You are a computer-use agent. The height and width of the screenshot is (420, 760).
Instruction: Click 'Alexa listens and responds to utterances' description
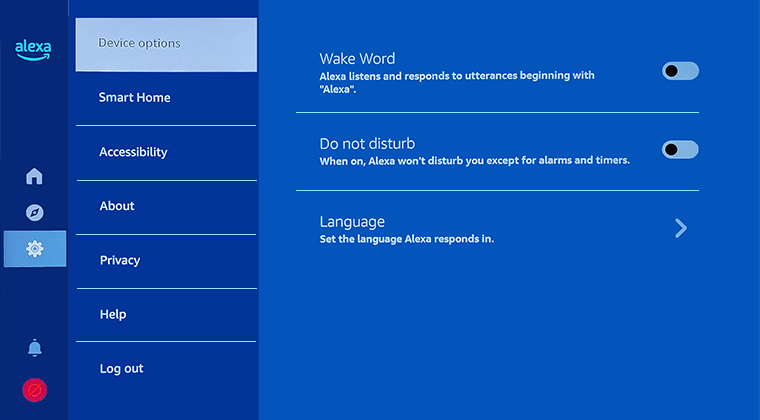(x=457, y=82)
